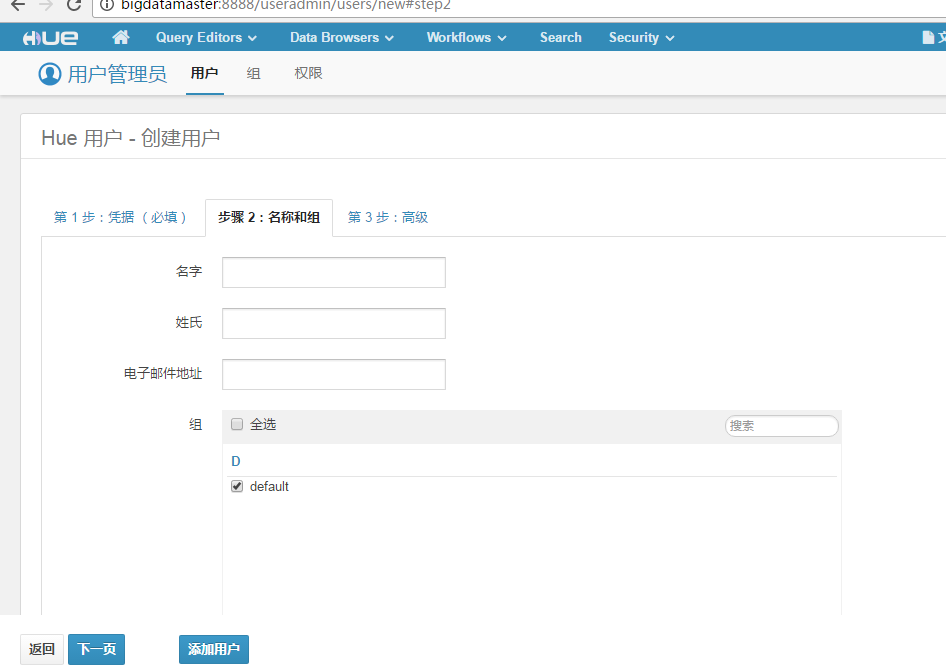
Task: Toggle the 全选 checkbox
Action: point(237,424)
